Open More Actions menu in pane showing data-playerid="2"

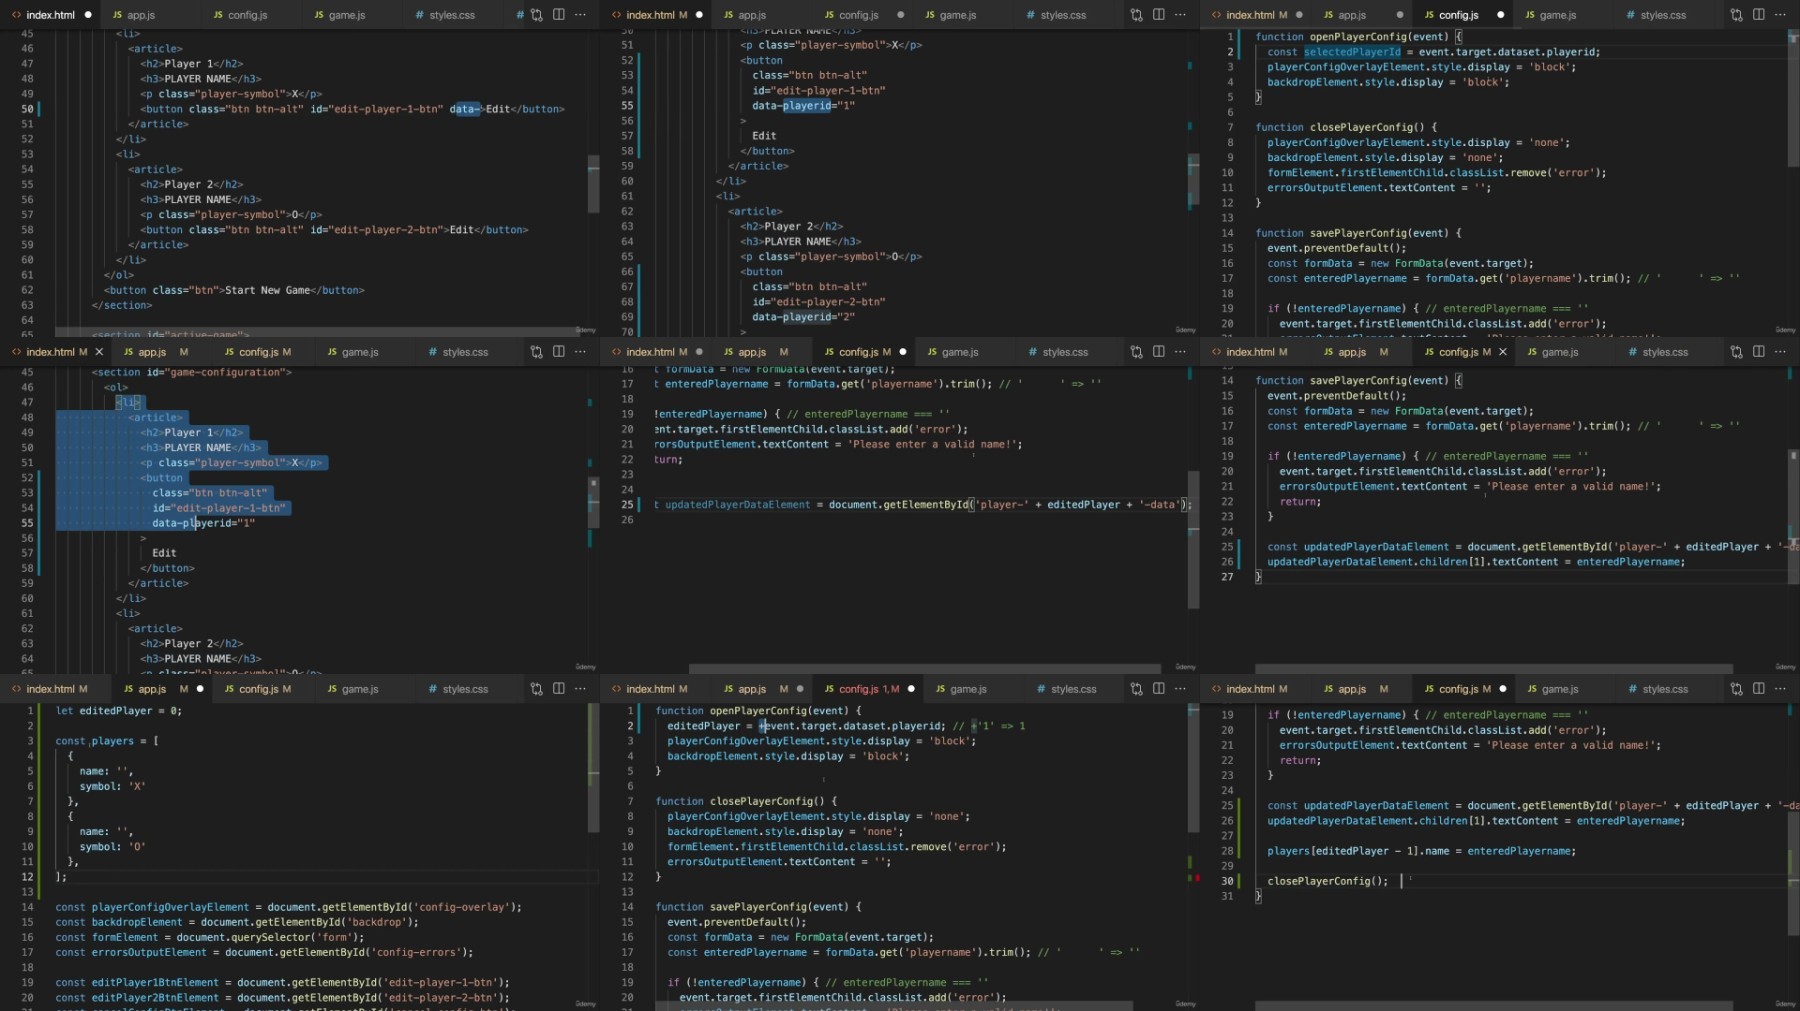(1180, 15)
